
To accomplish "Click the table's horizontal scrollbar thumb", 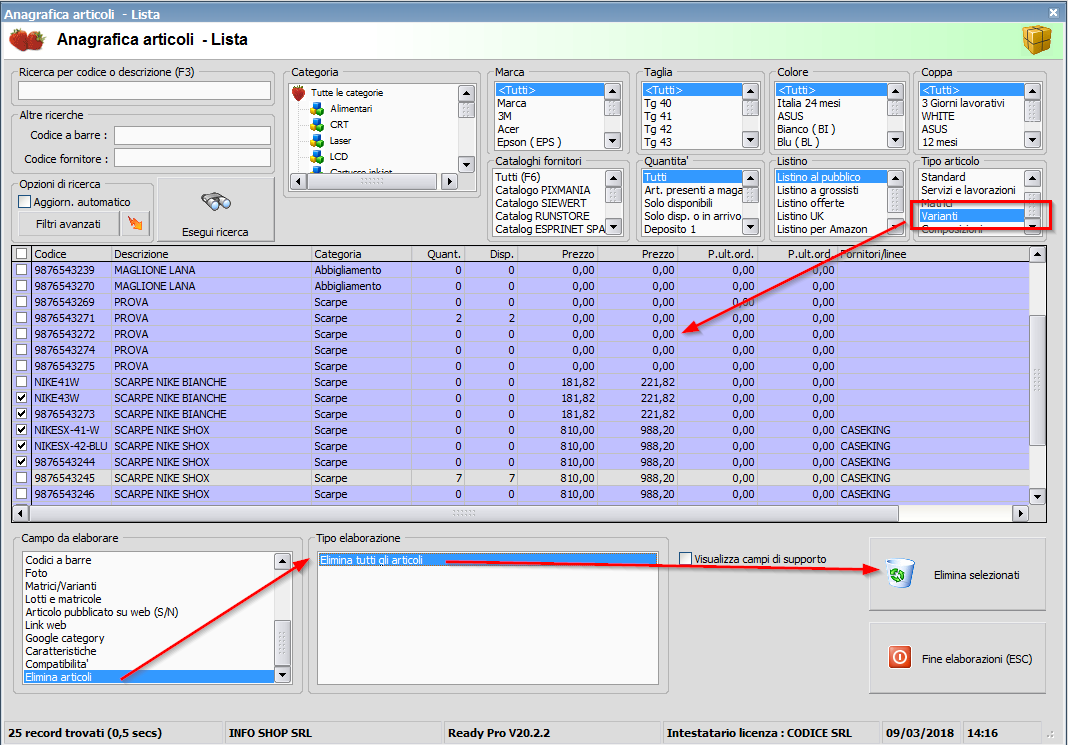I will (x=464, y=513).
